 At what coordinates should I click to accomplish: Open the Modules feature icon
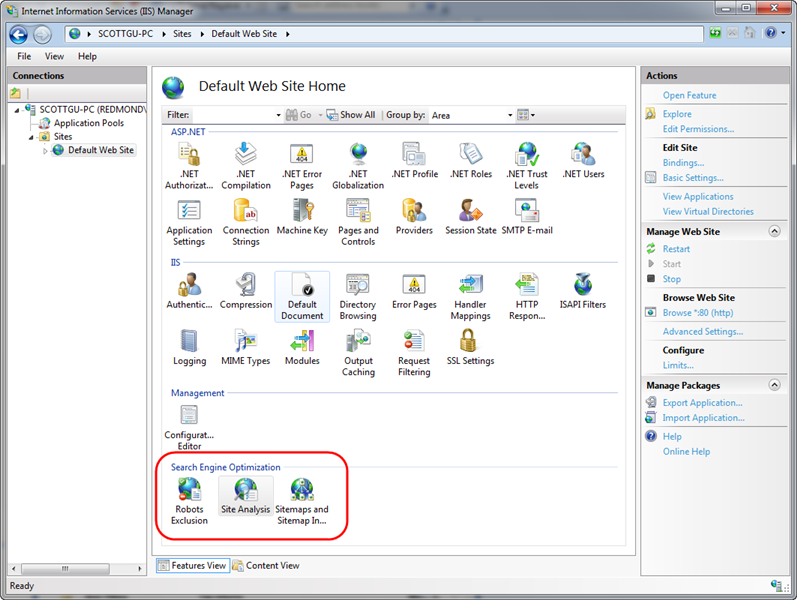[302, 347]
